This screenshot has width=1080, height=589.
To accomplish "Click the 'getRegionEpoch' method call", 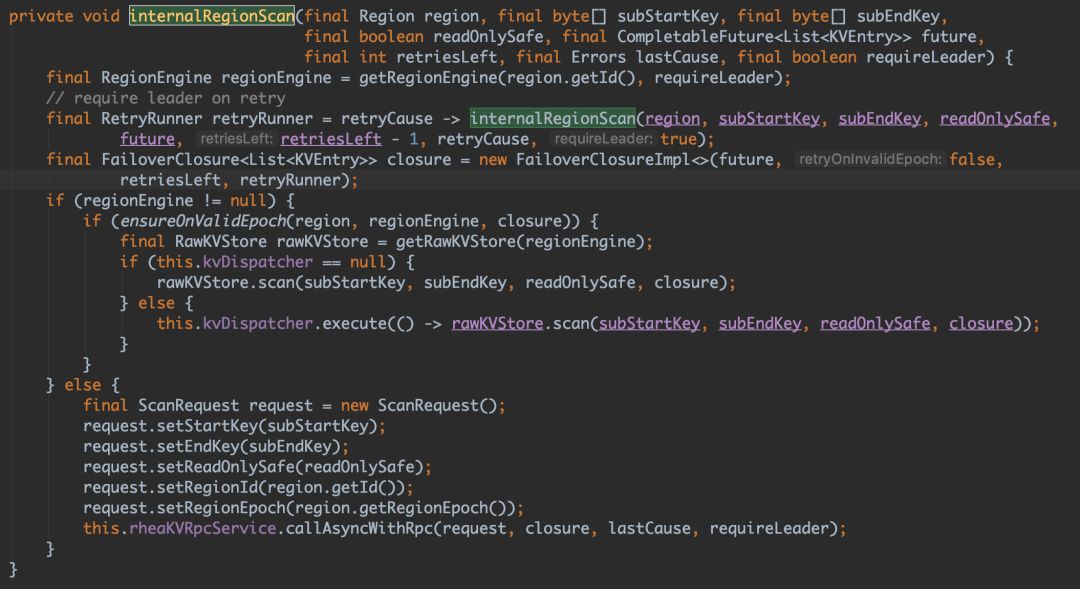I will point(424,508).
